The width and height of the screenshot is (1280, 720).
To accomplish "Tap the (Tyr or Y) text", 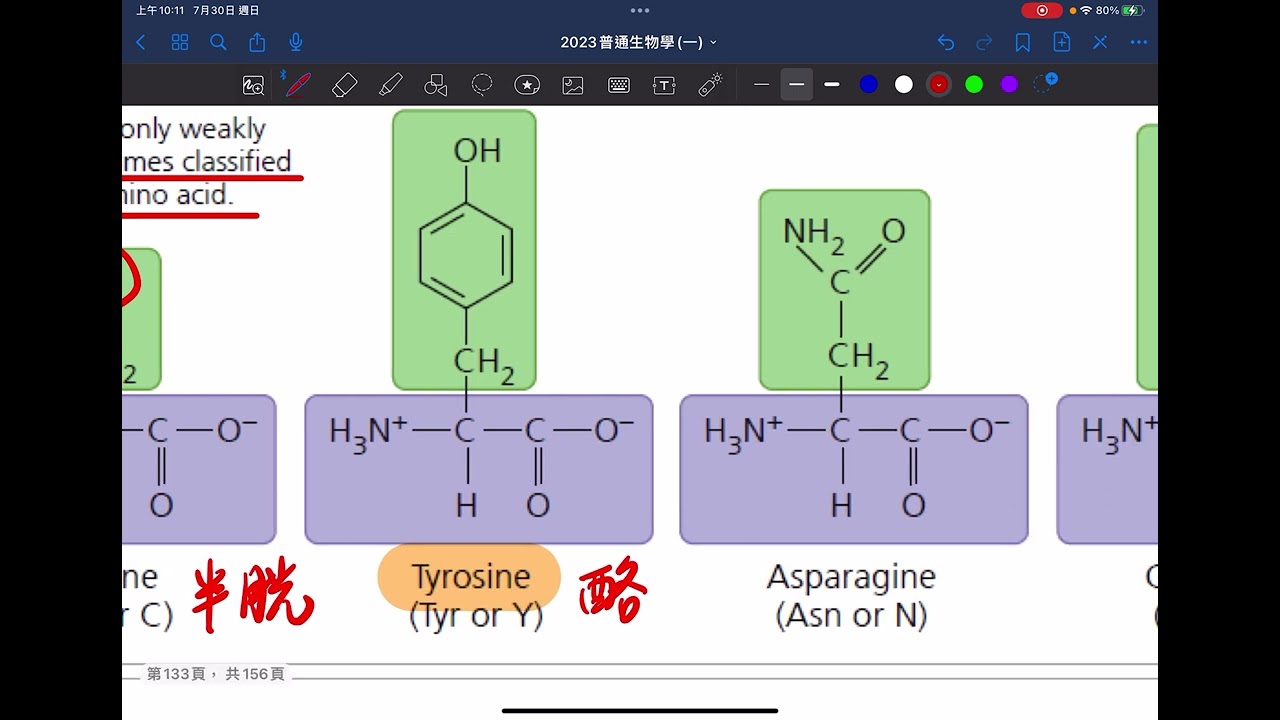I will 475,615.
